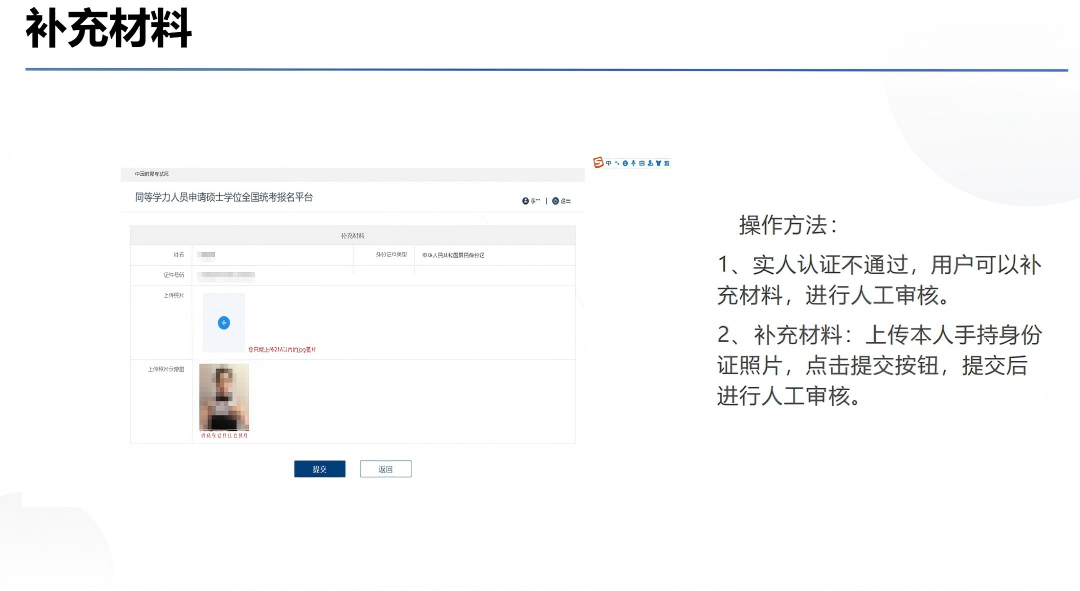
Task: Click the 中国教育考试网 top link
Action: (153, 174)
